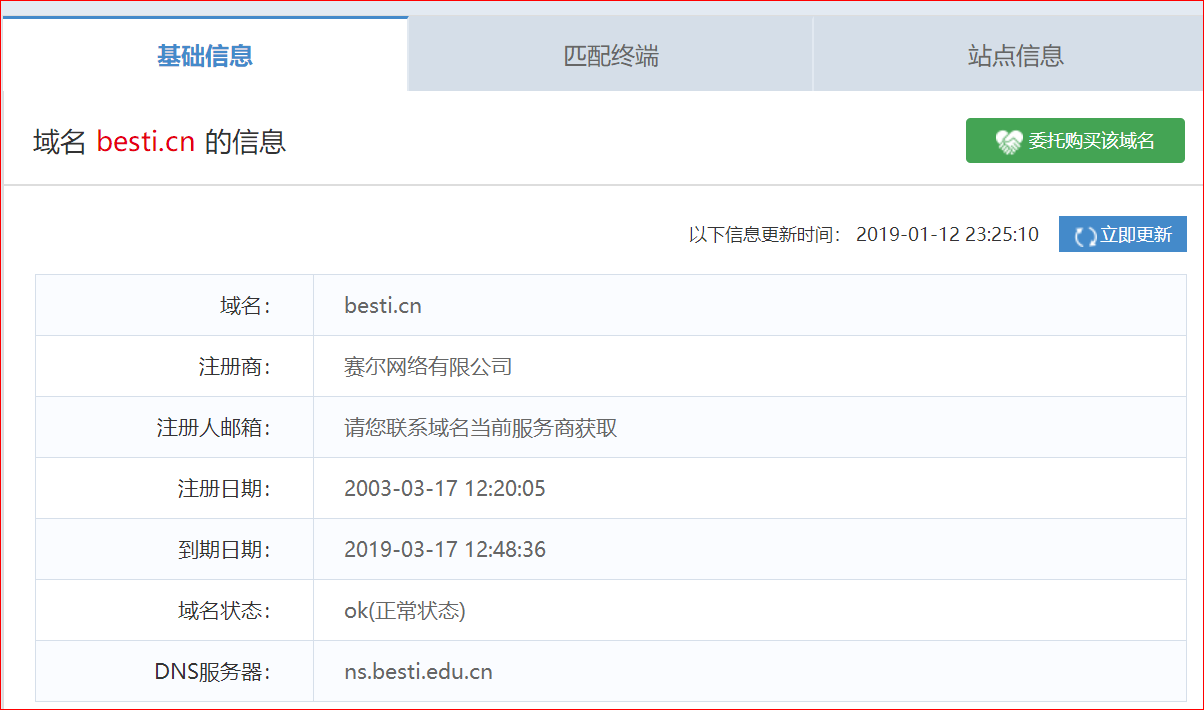Click the 注册商 label

pos(235,367)
